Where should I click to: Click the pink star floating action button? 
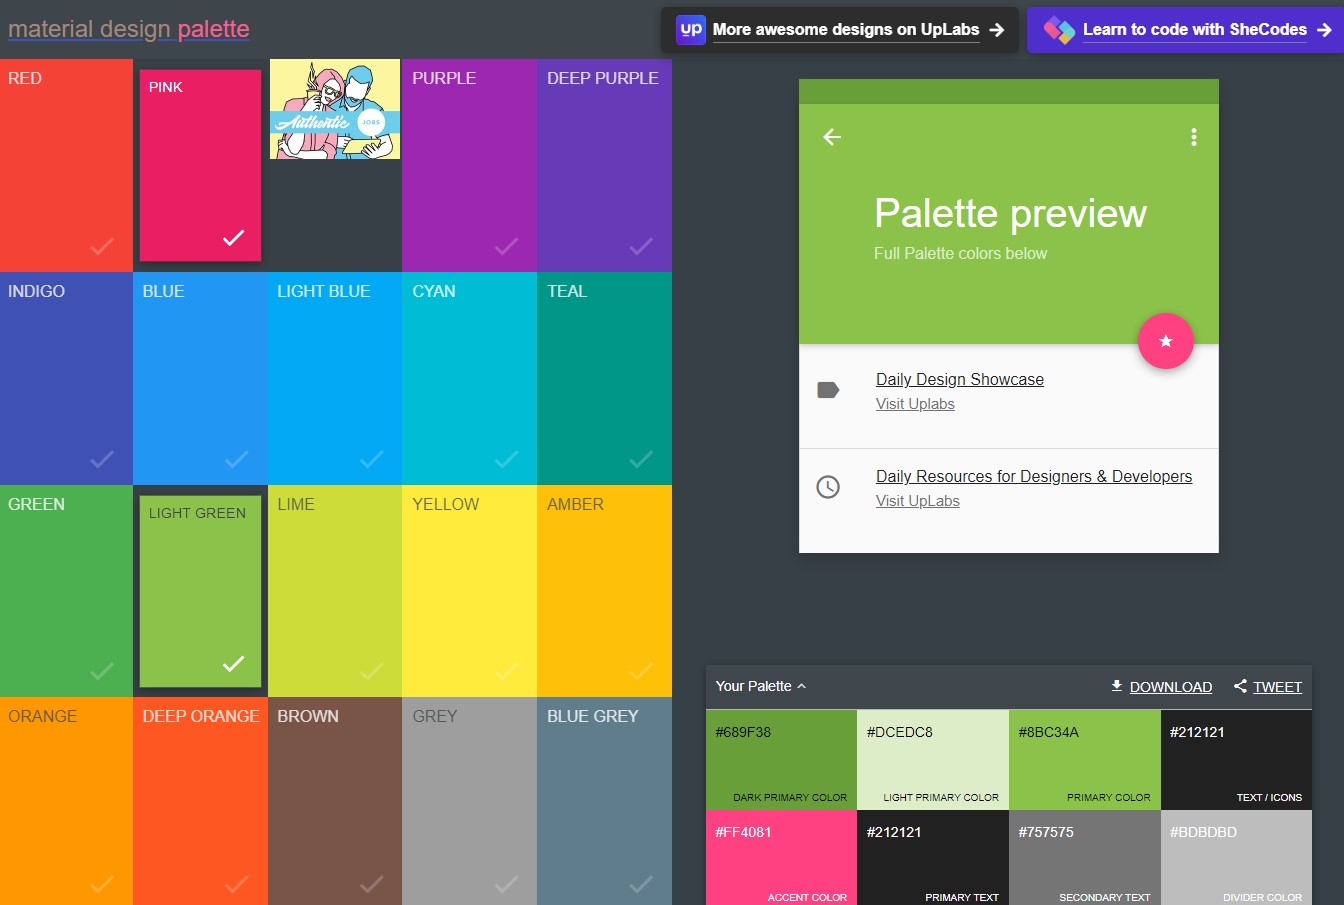tap(1166, 341)
